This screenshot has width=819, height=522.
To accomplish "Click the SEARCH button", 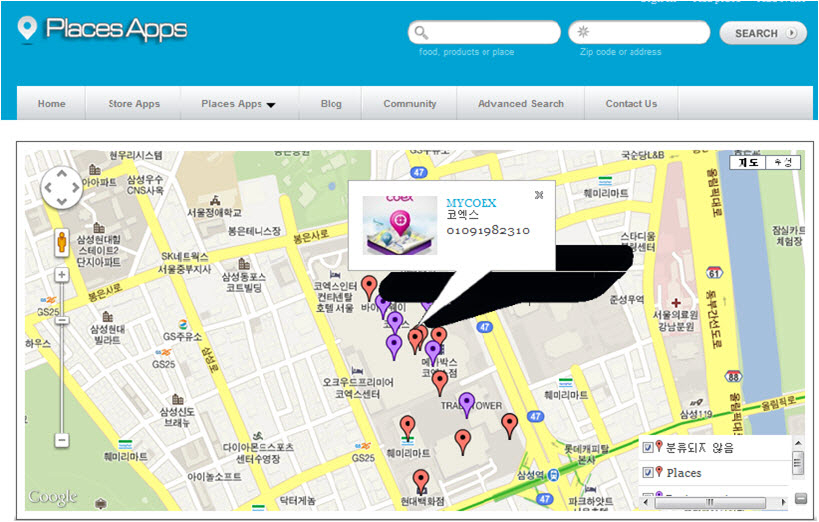I will point(763,33).
